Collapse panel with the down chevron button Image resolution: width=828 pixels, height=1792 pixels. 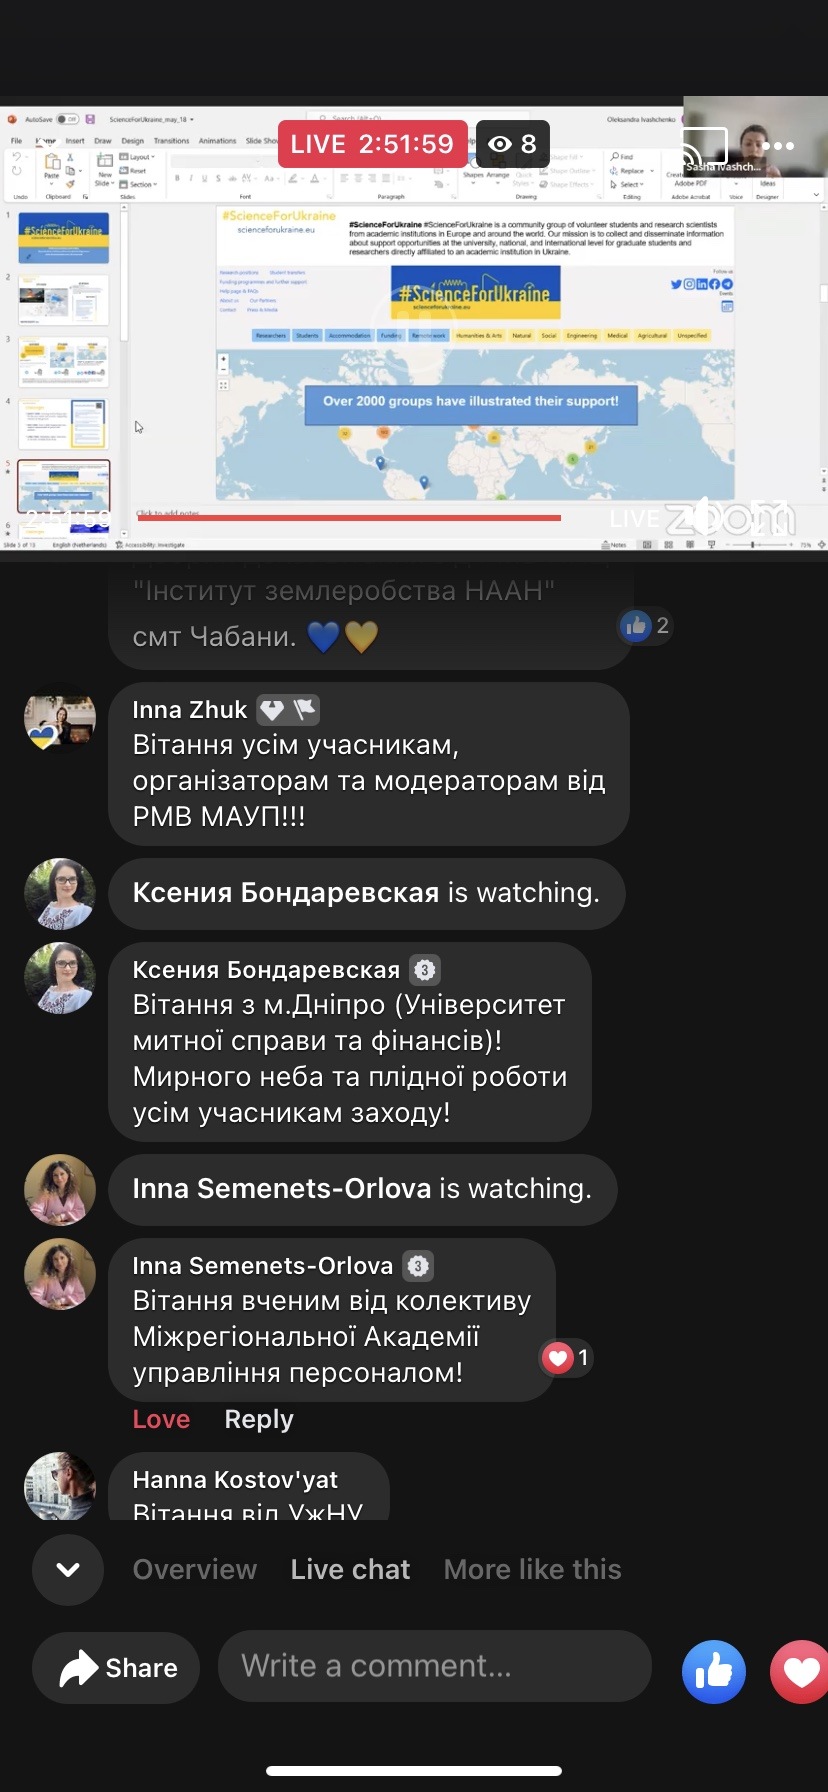[68, 1569]
